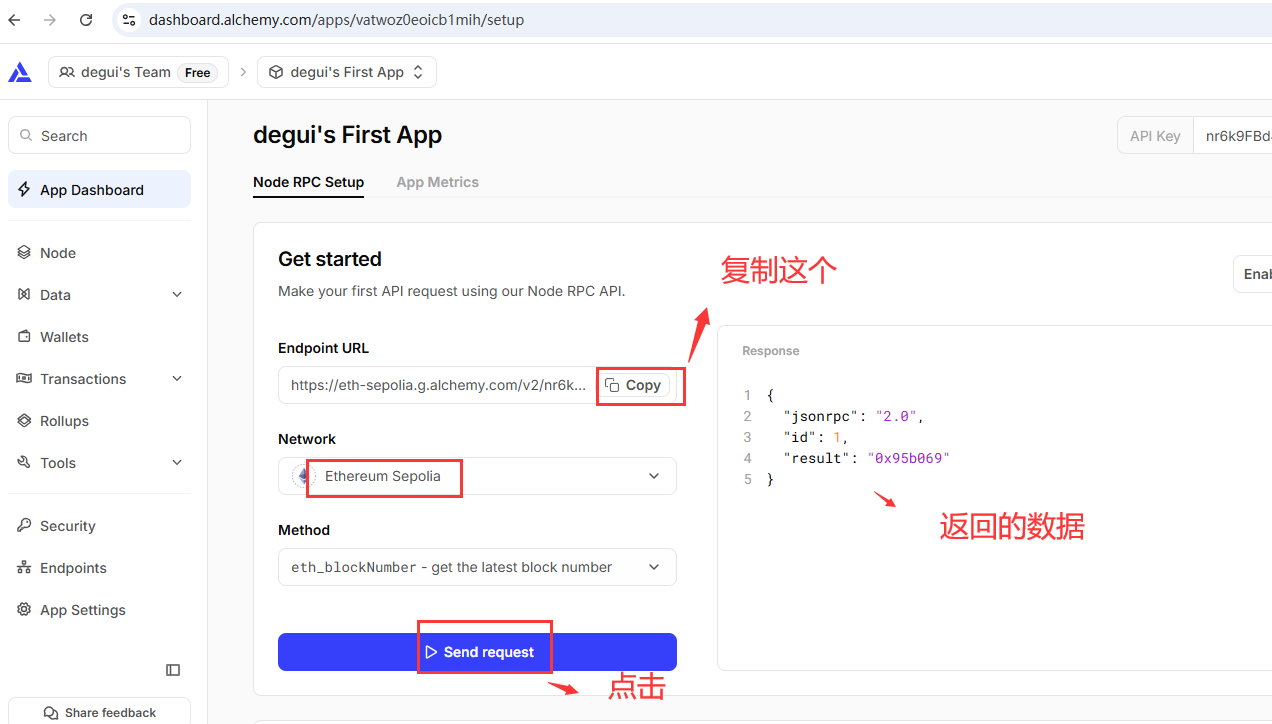The height and width of the screenshot is (724, 1272).
Task: Open the Network dropdown showing Ethereum Sepolia
Action: point(477,476)
